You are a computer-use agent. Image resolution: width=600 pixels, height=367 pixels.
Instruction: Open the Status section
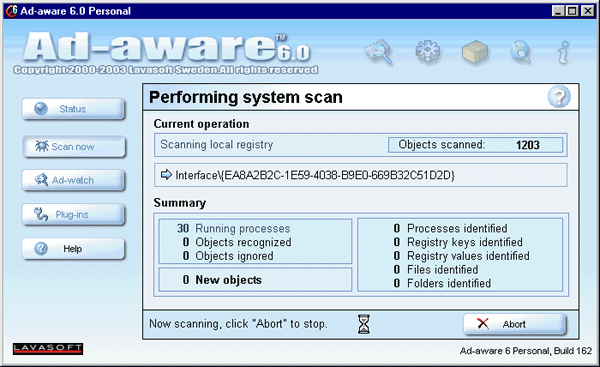click(73, 109)
